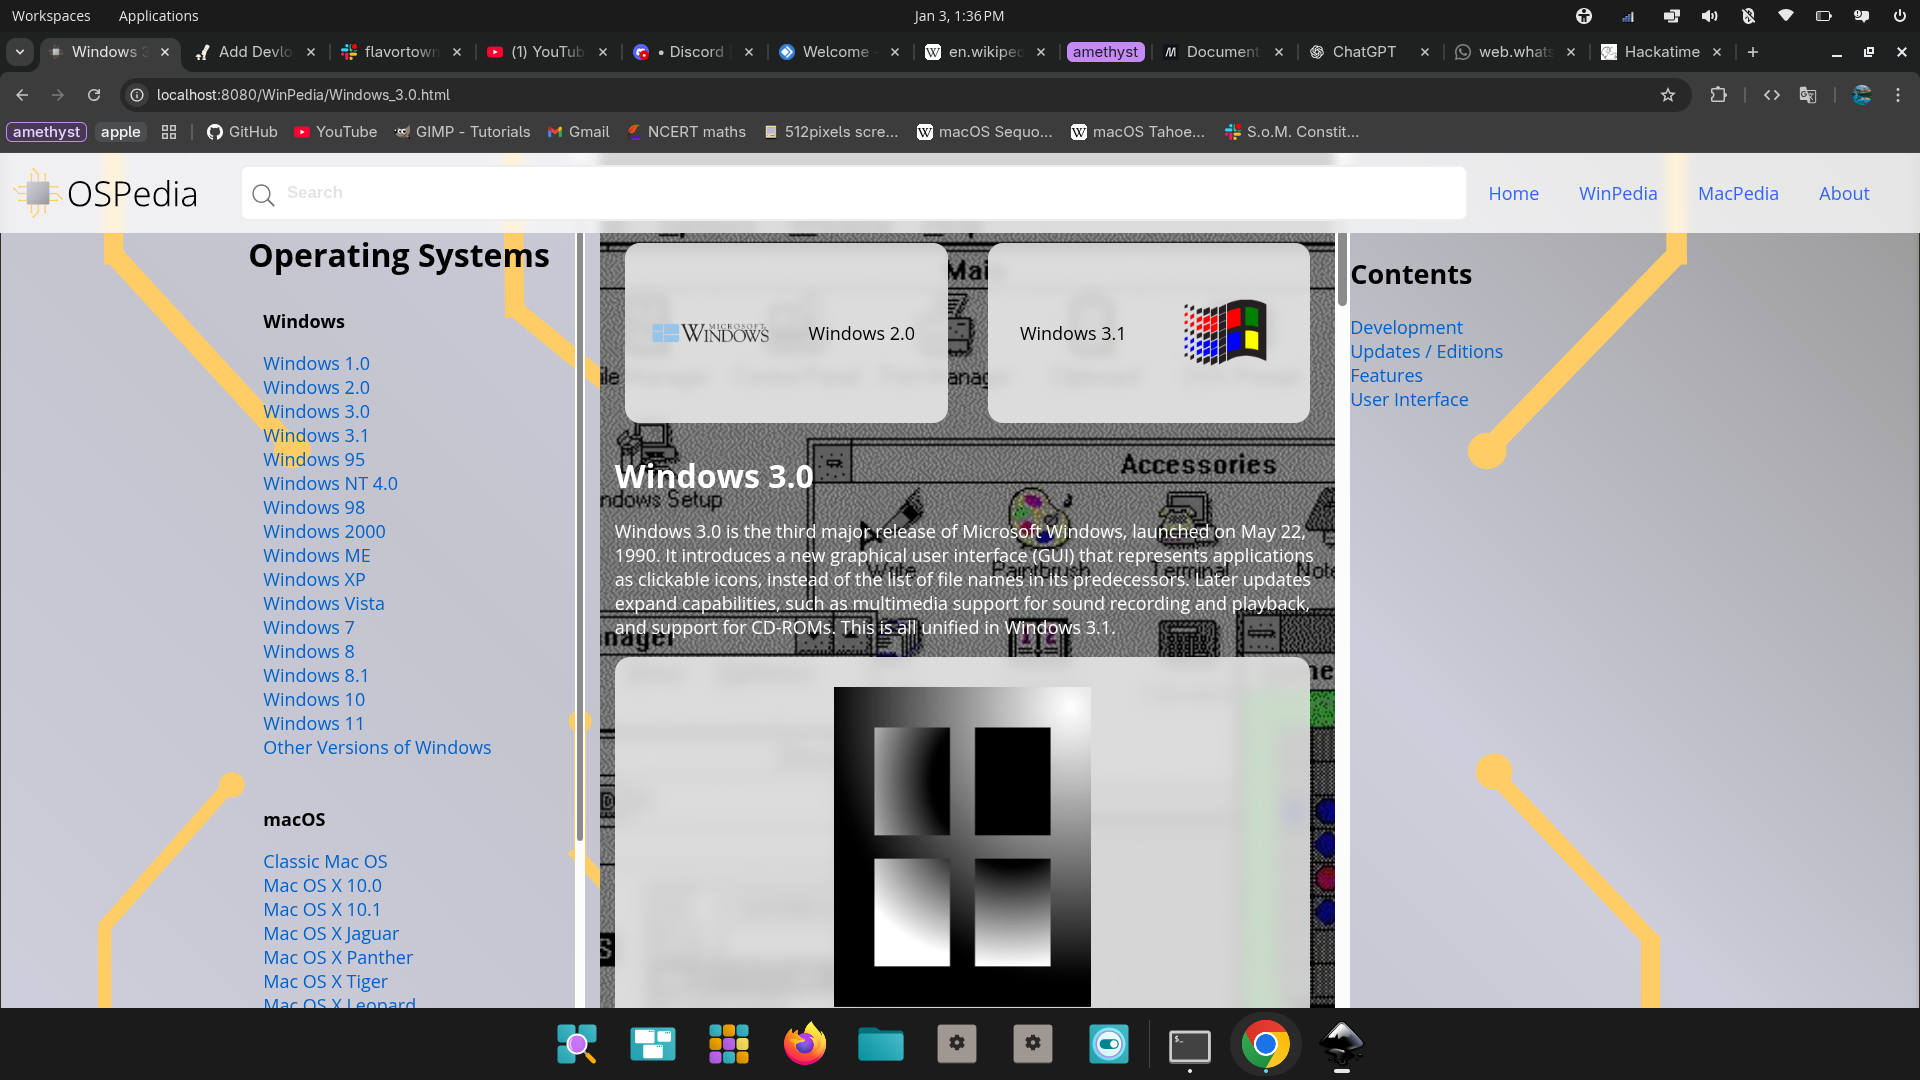Launch Firefox from the dock

pos(804,1044)
